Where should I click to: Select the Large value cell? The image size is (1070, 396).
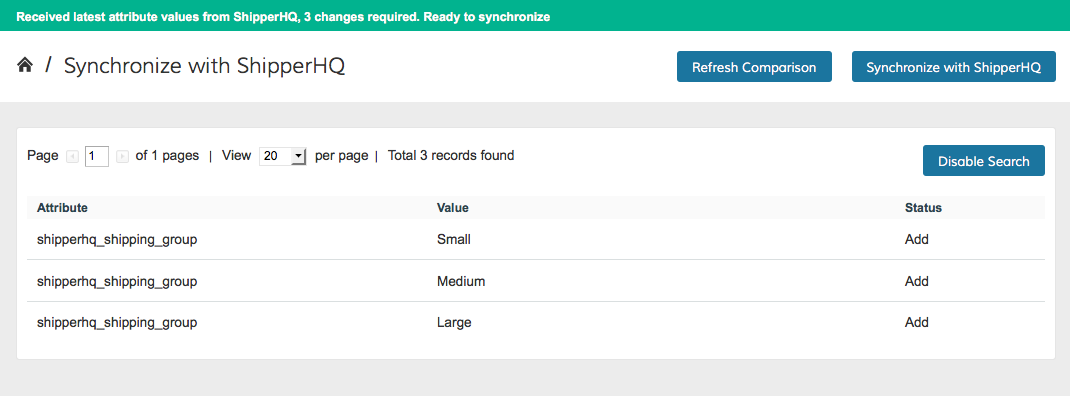(454, 322)
